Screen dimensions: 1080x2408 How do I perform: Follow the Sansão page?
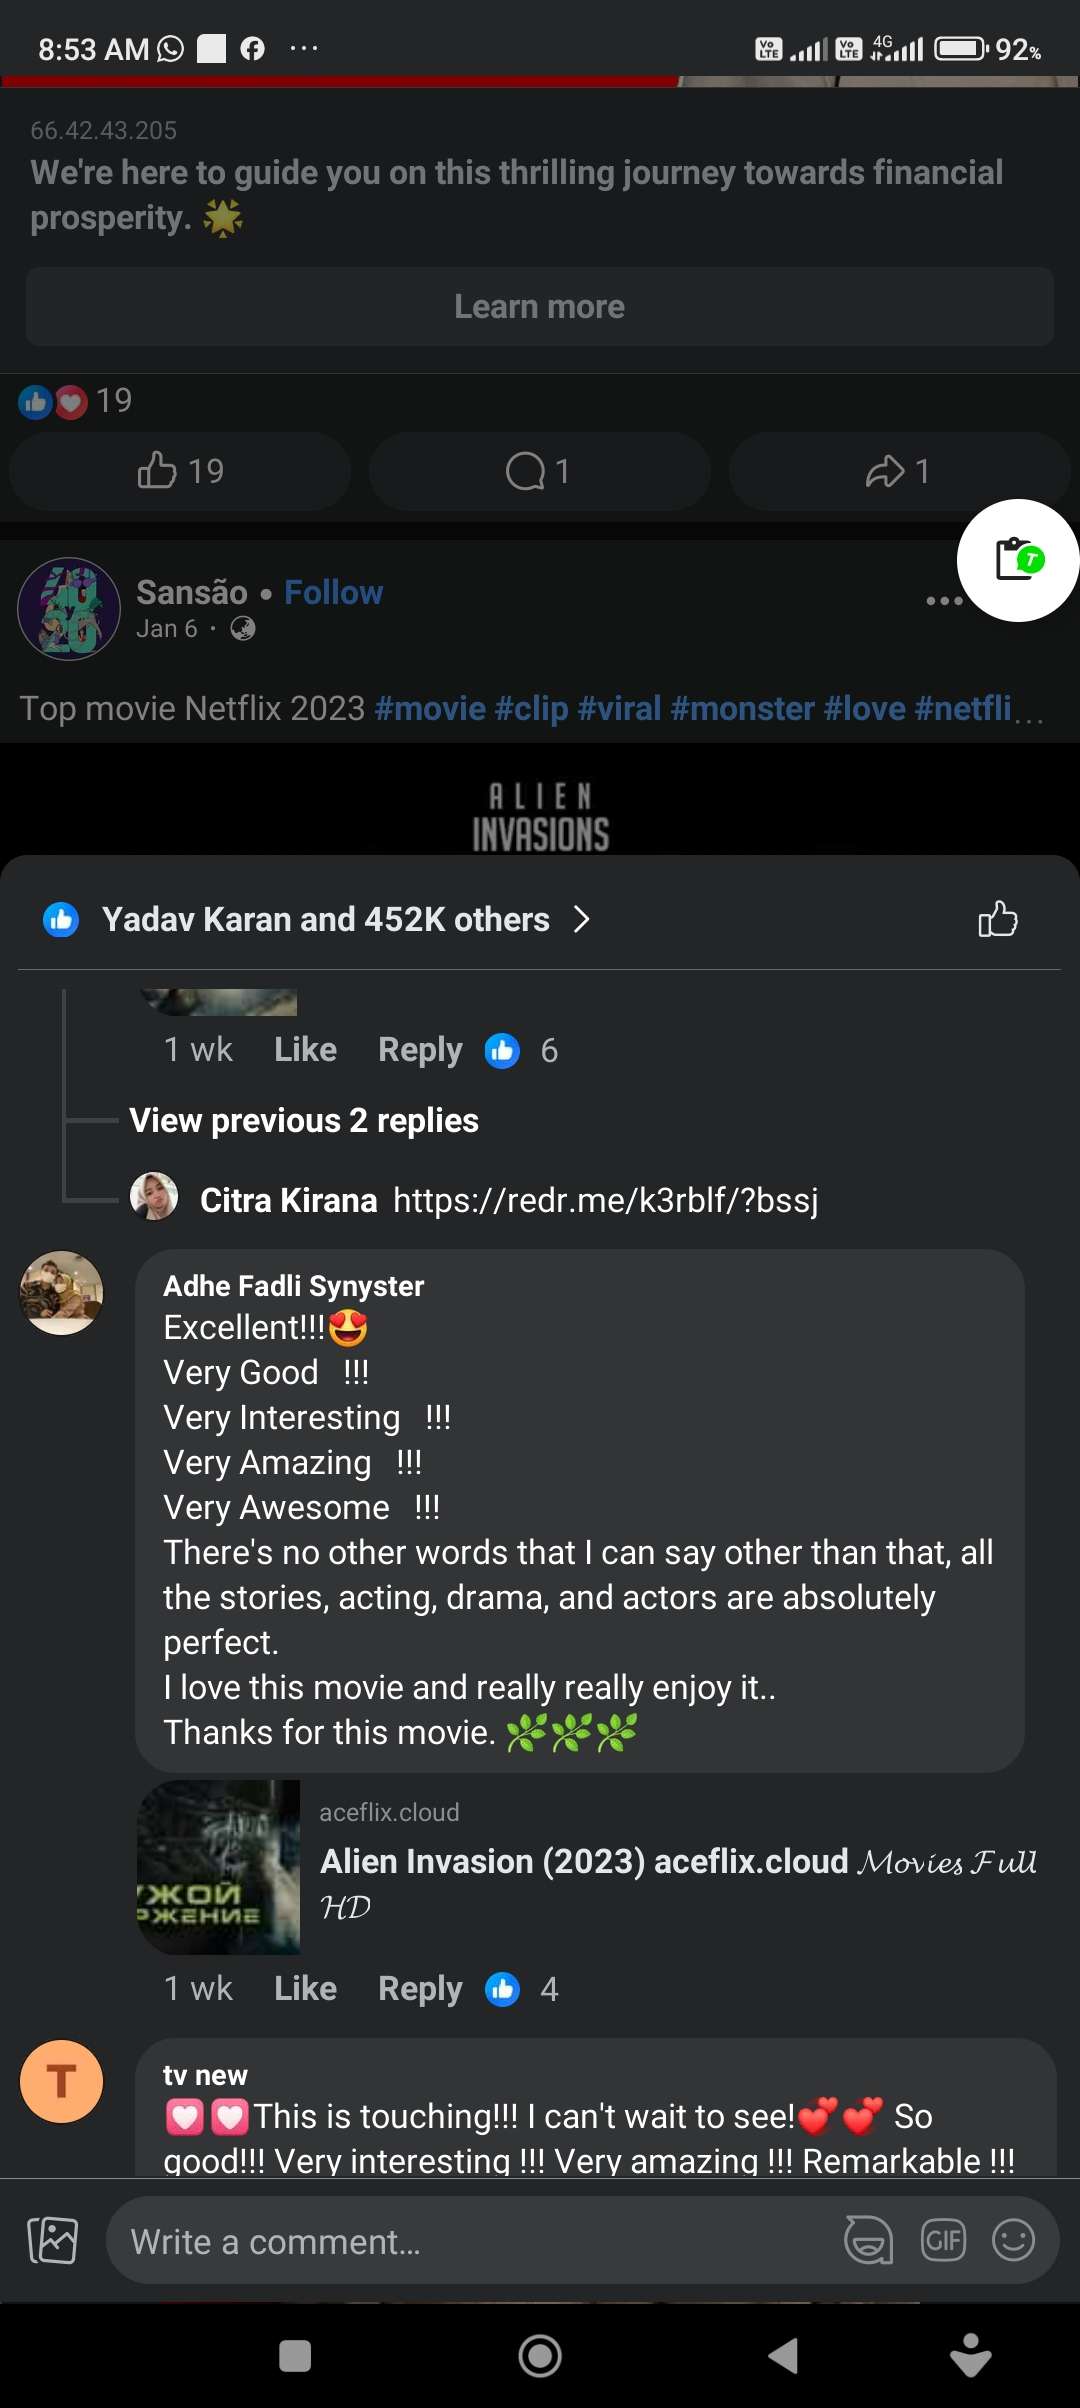tap(333, 592)
